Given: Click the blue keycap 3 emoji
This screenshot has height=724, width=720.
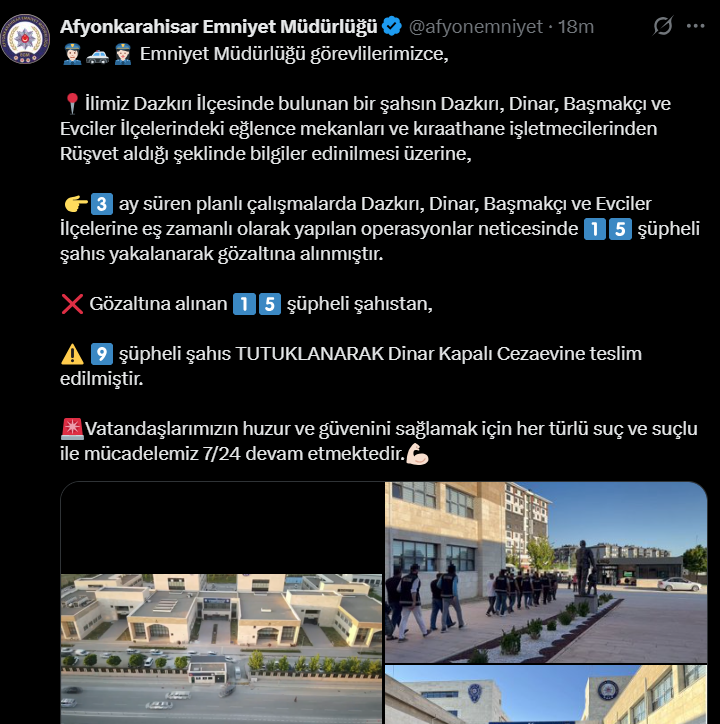Looking at the screenshot, I should (102, 204).
